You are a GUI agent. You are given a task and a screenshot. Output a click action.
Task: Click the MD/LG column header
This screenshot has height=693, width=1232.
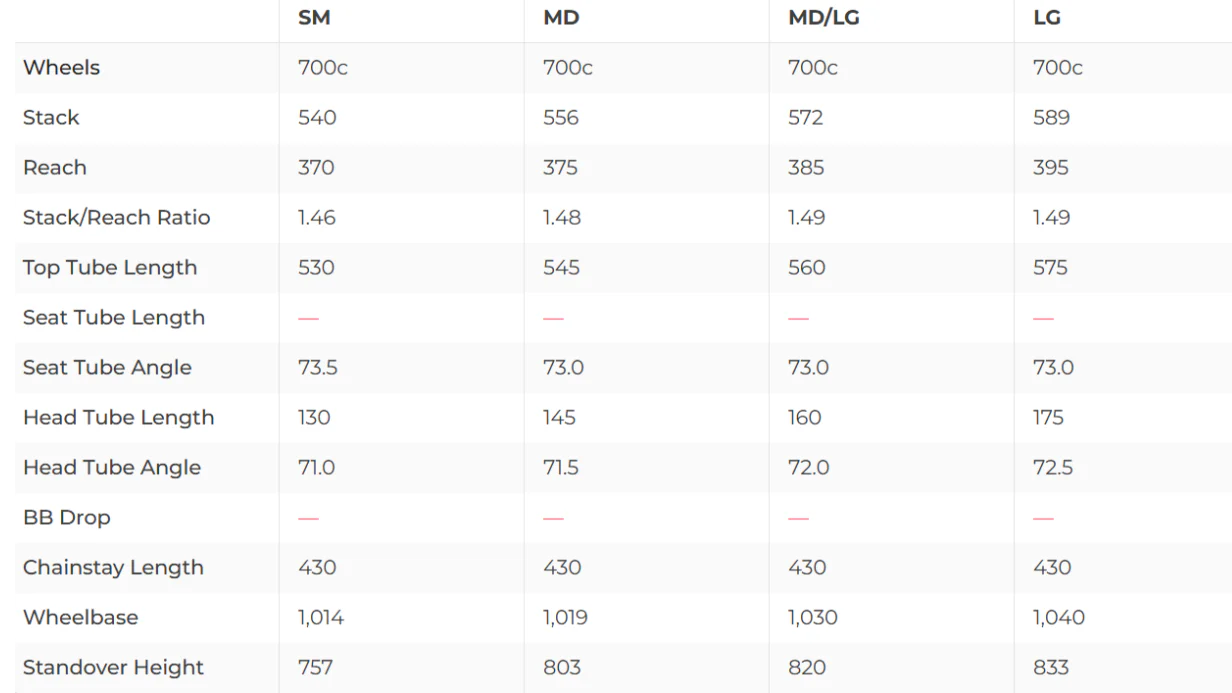pos(824,18)
